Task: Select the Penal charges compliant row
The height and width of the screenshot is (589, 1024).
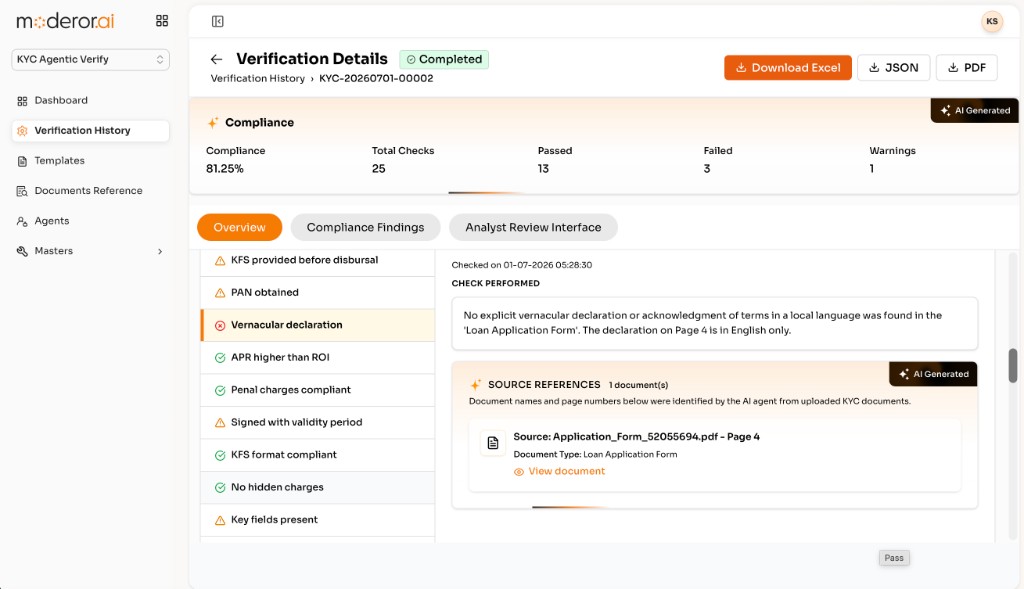Action: (318, 390)
